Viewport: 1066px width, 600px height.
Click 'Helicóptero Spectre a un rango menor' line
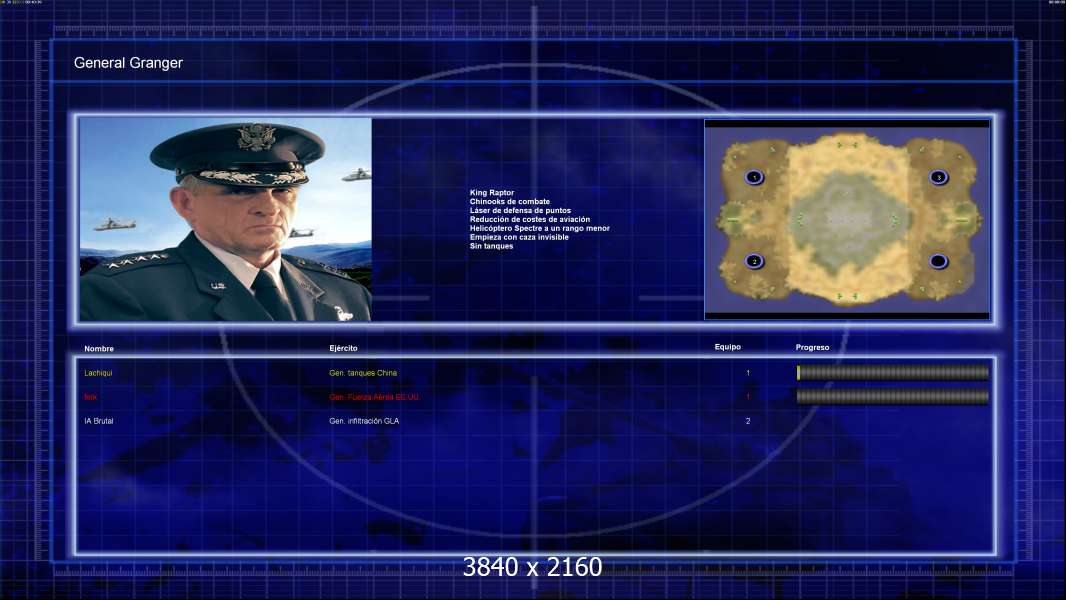(x=540, y=228)
